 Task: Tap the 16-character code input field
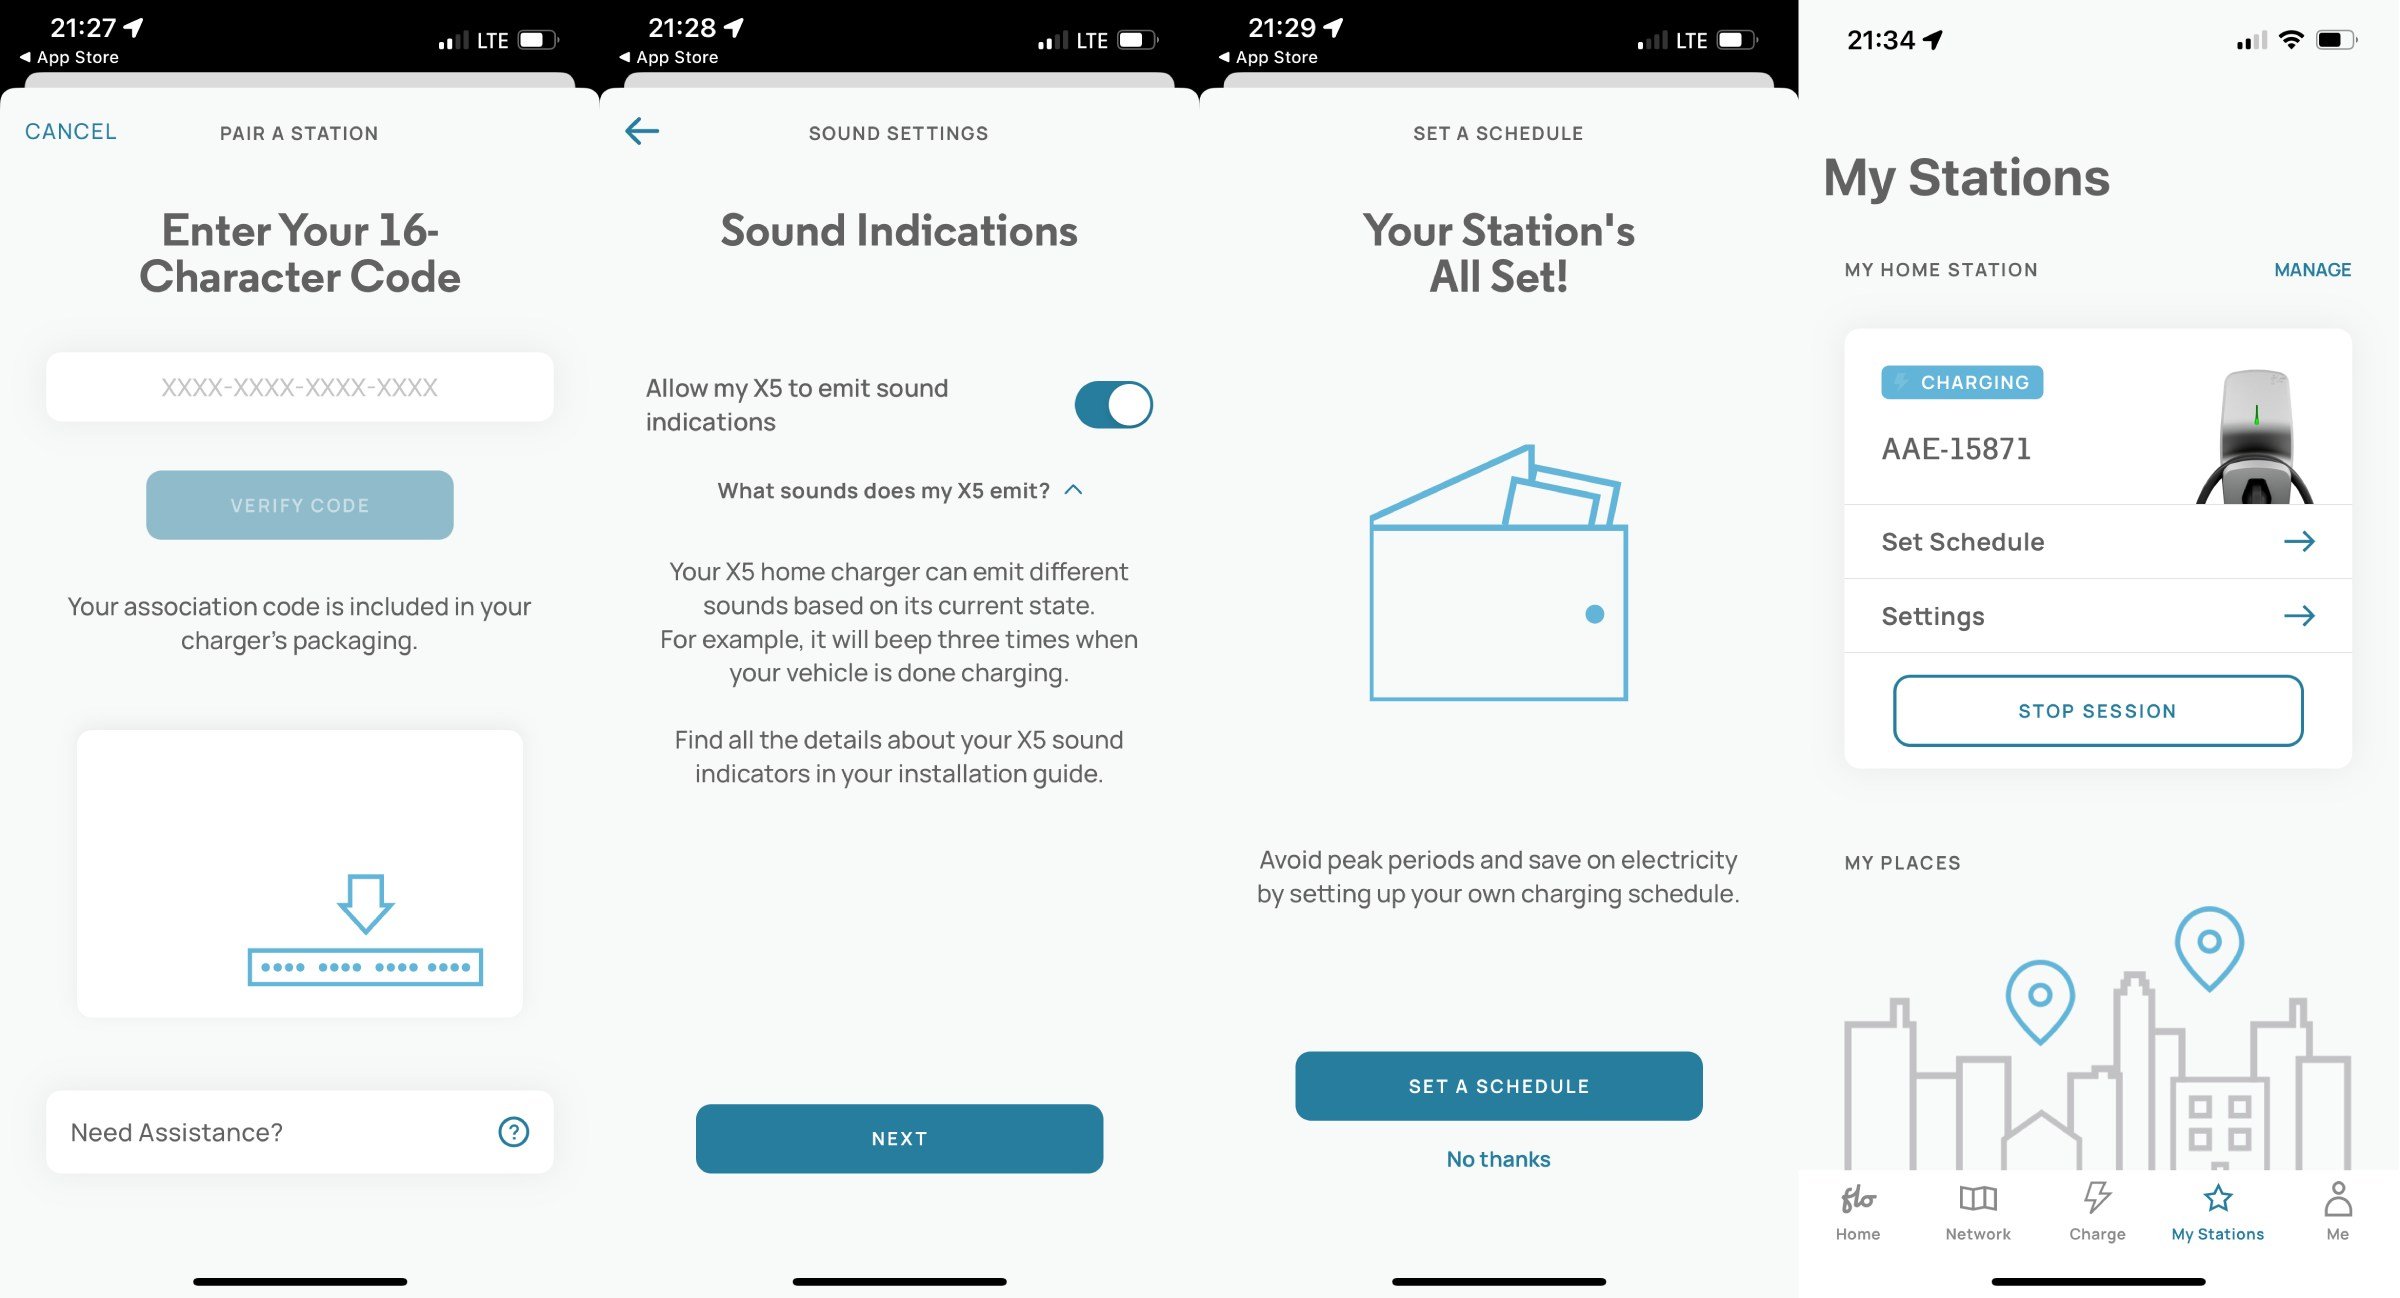pos(299,385)
